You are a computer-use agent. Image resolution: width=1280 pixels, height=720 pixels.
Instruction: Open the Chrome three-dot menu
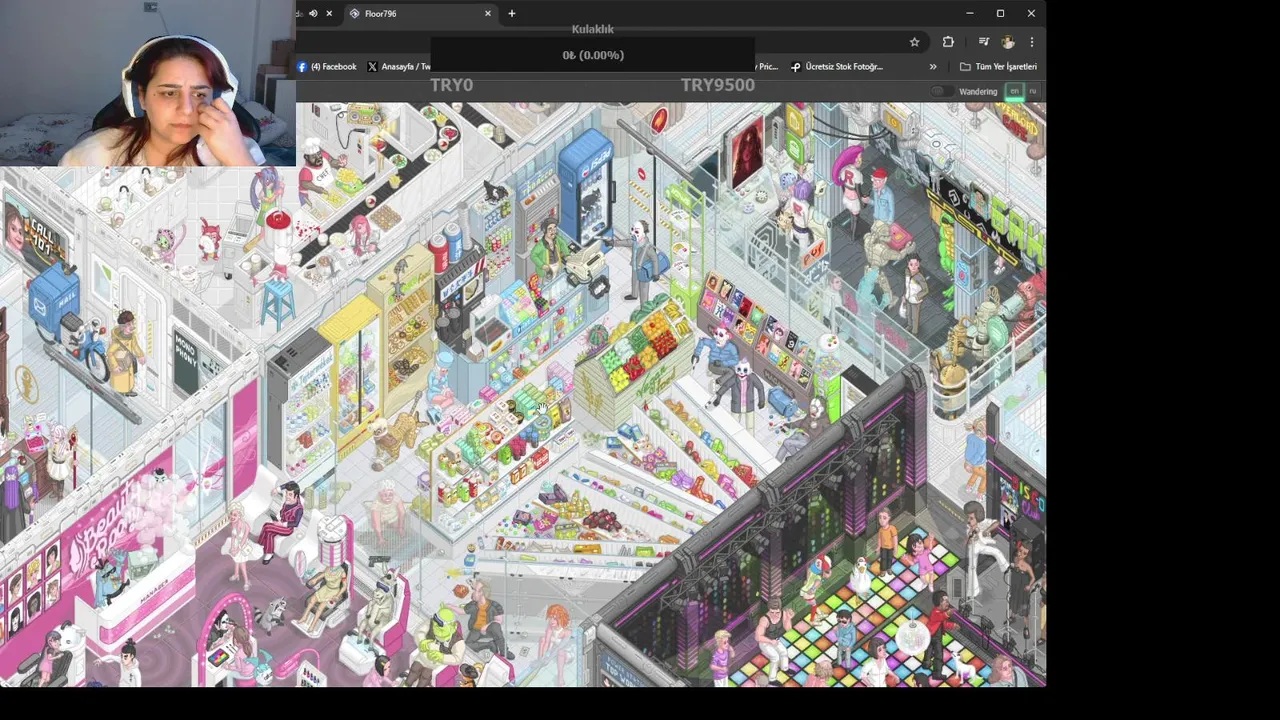1031,42
